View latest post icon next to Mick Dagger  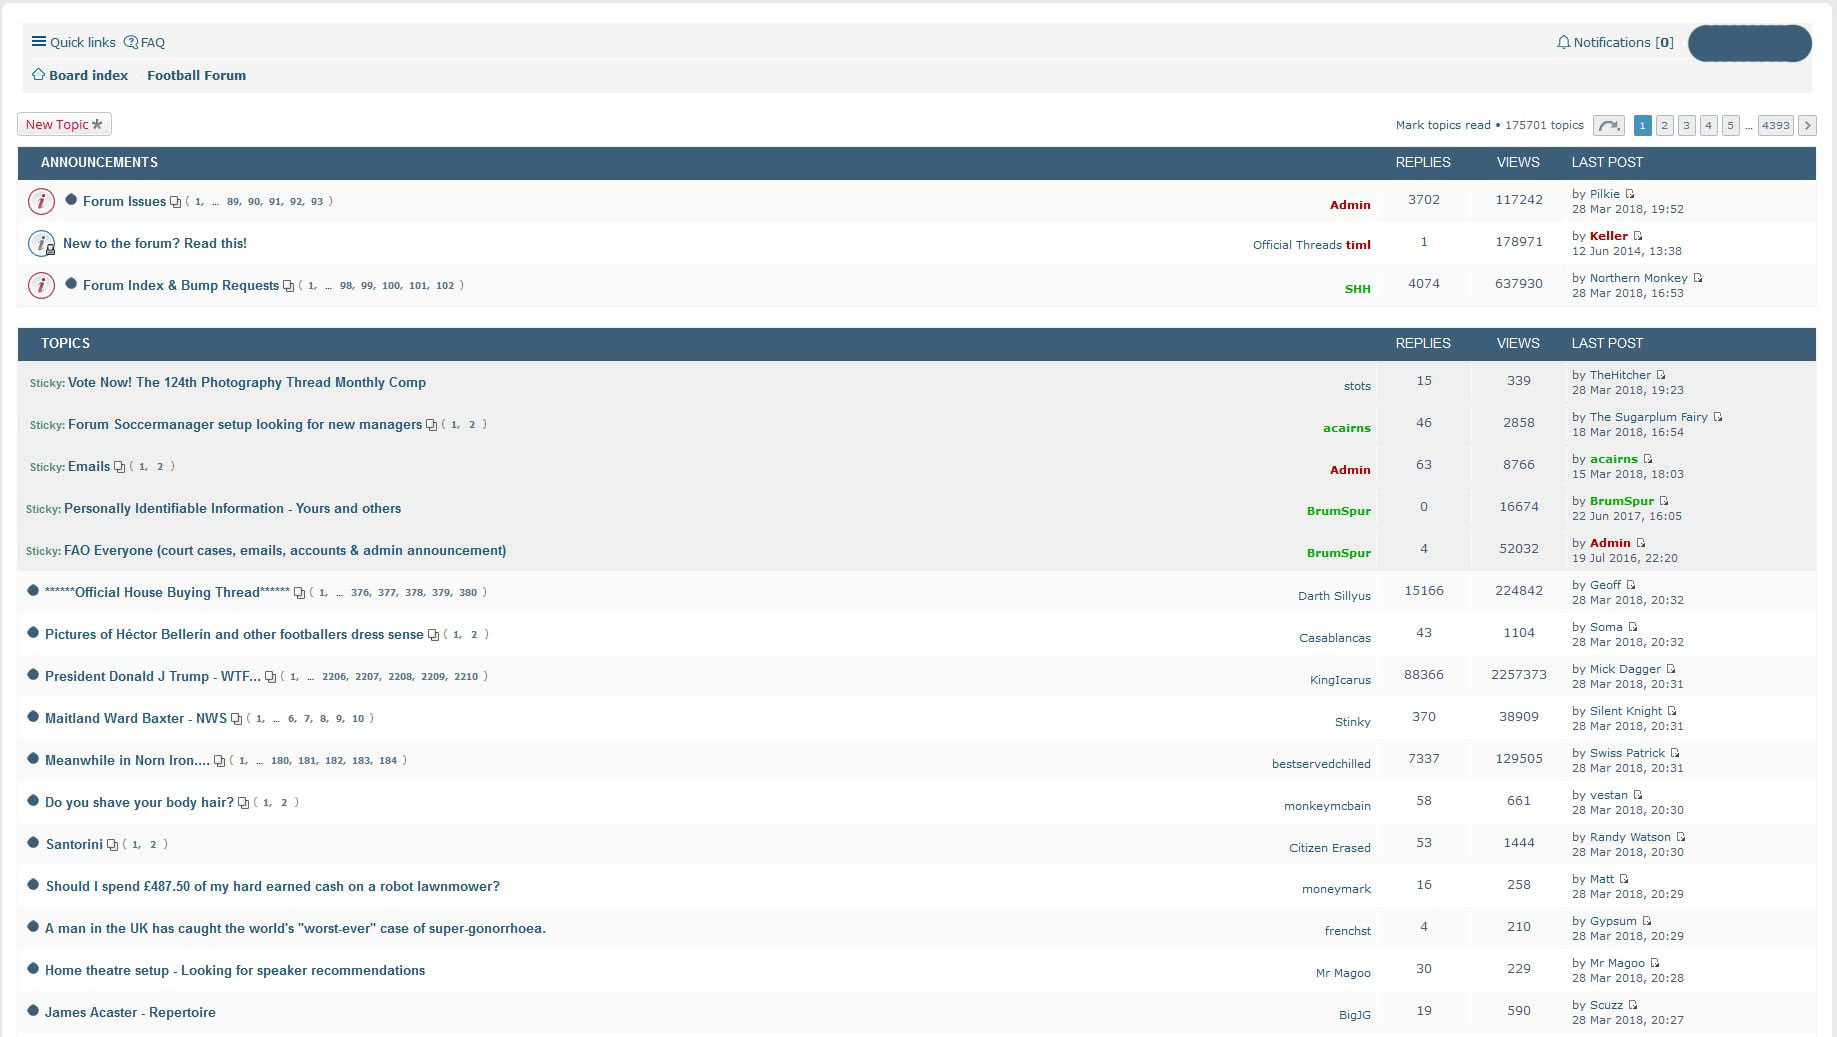1671,669
